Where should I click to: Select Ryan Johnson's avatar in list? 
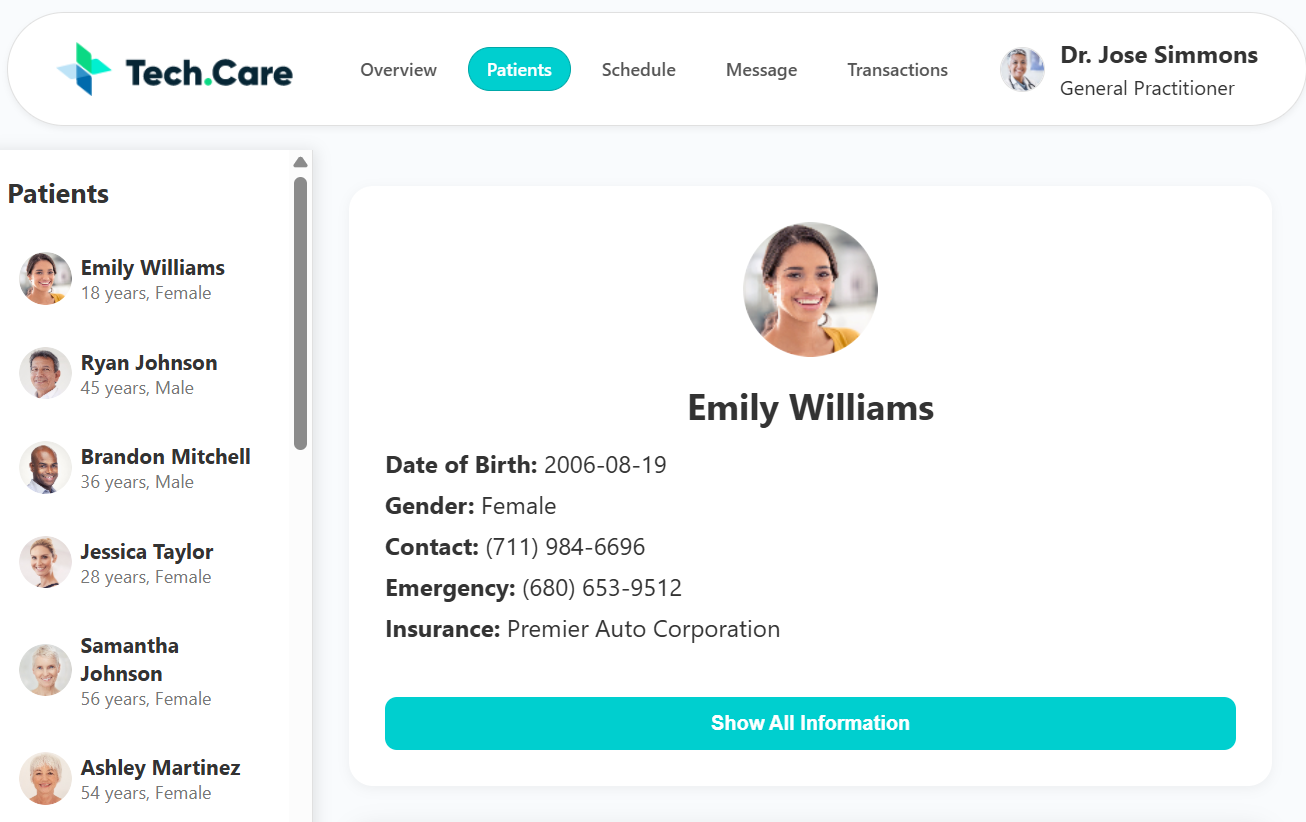(x=45, y=374)
